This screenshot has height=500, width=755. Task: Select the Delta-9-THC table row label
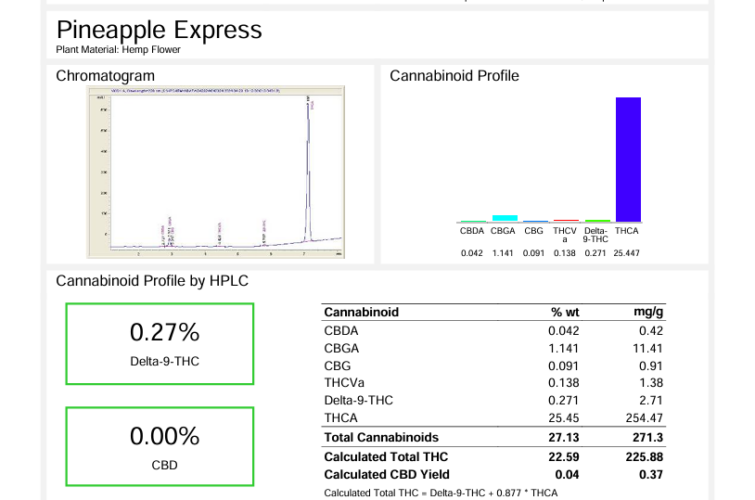pos(358,400)
